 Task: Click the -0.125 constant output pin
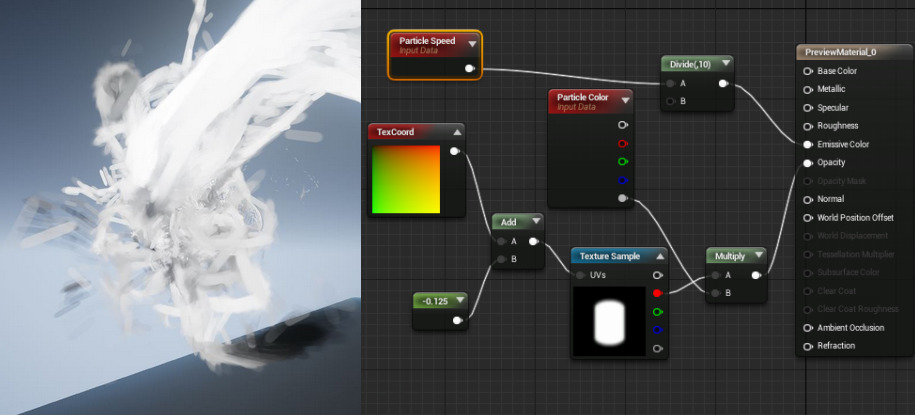click(458, 320)
